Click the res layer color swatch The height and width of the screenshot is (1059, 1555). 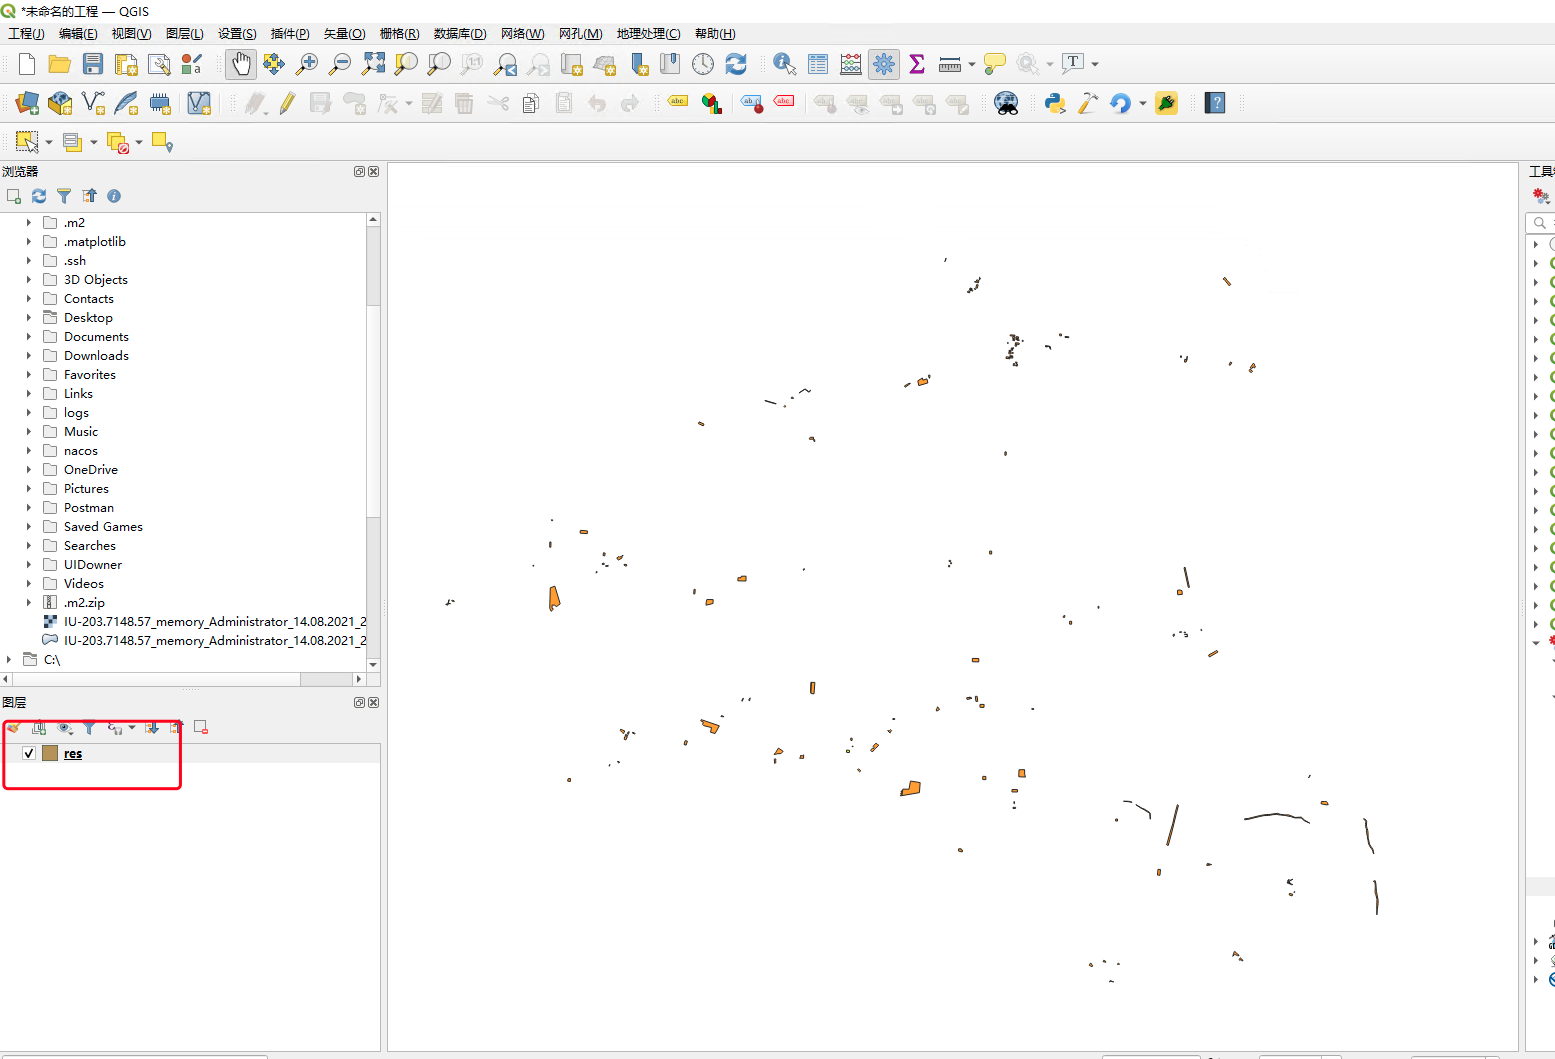[50, 753]
